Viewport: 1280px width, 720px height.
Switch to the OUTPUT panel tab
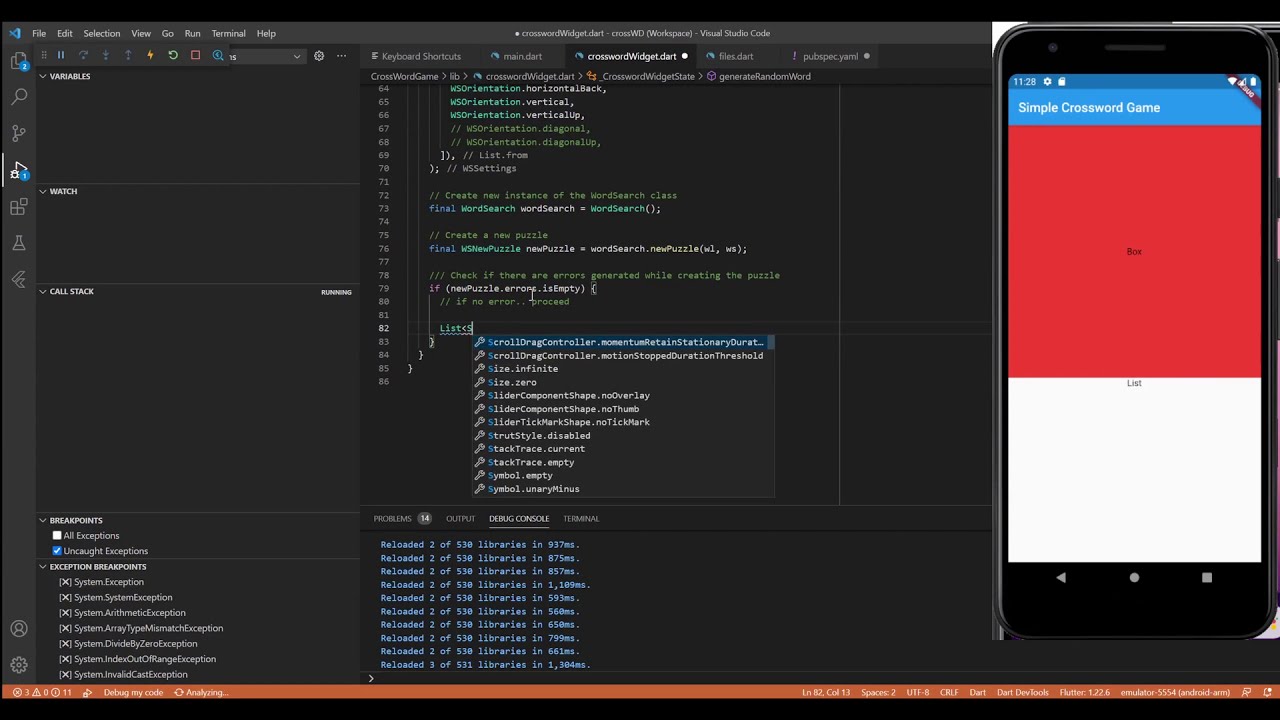[460, 518]
